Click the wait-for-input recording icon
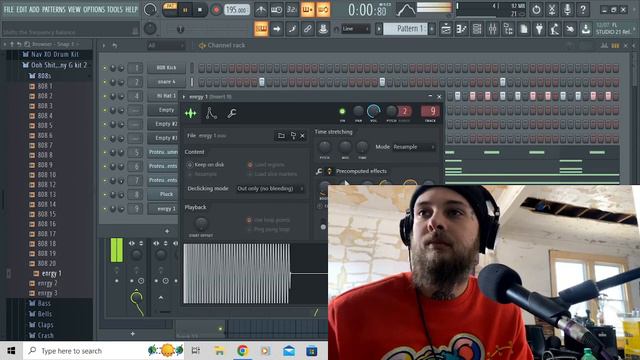This screenshot has height=360, width=640. 276,9
